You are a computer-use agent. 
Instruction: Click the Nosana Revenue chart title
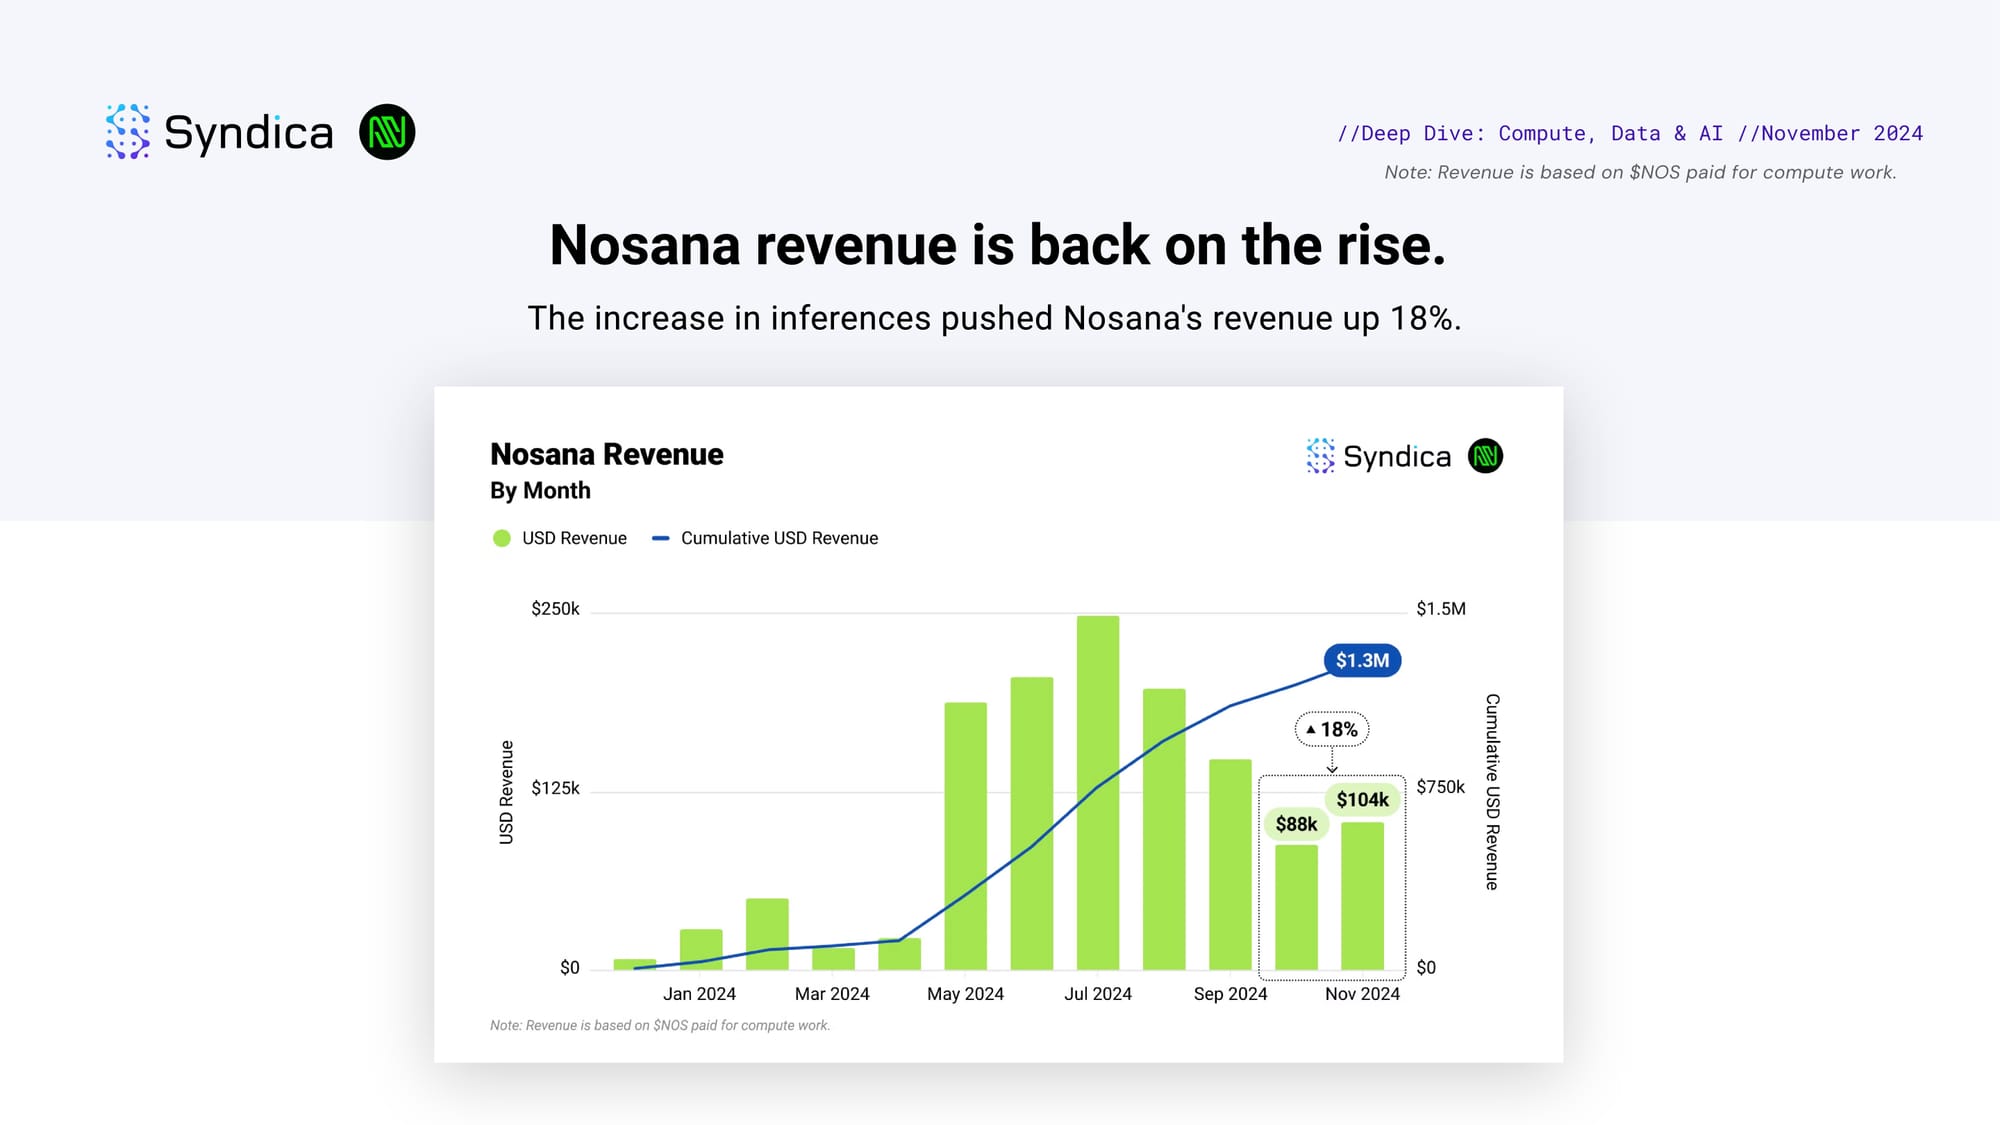[x=606, y=454]
